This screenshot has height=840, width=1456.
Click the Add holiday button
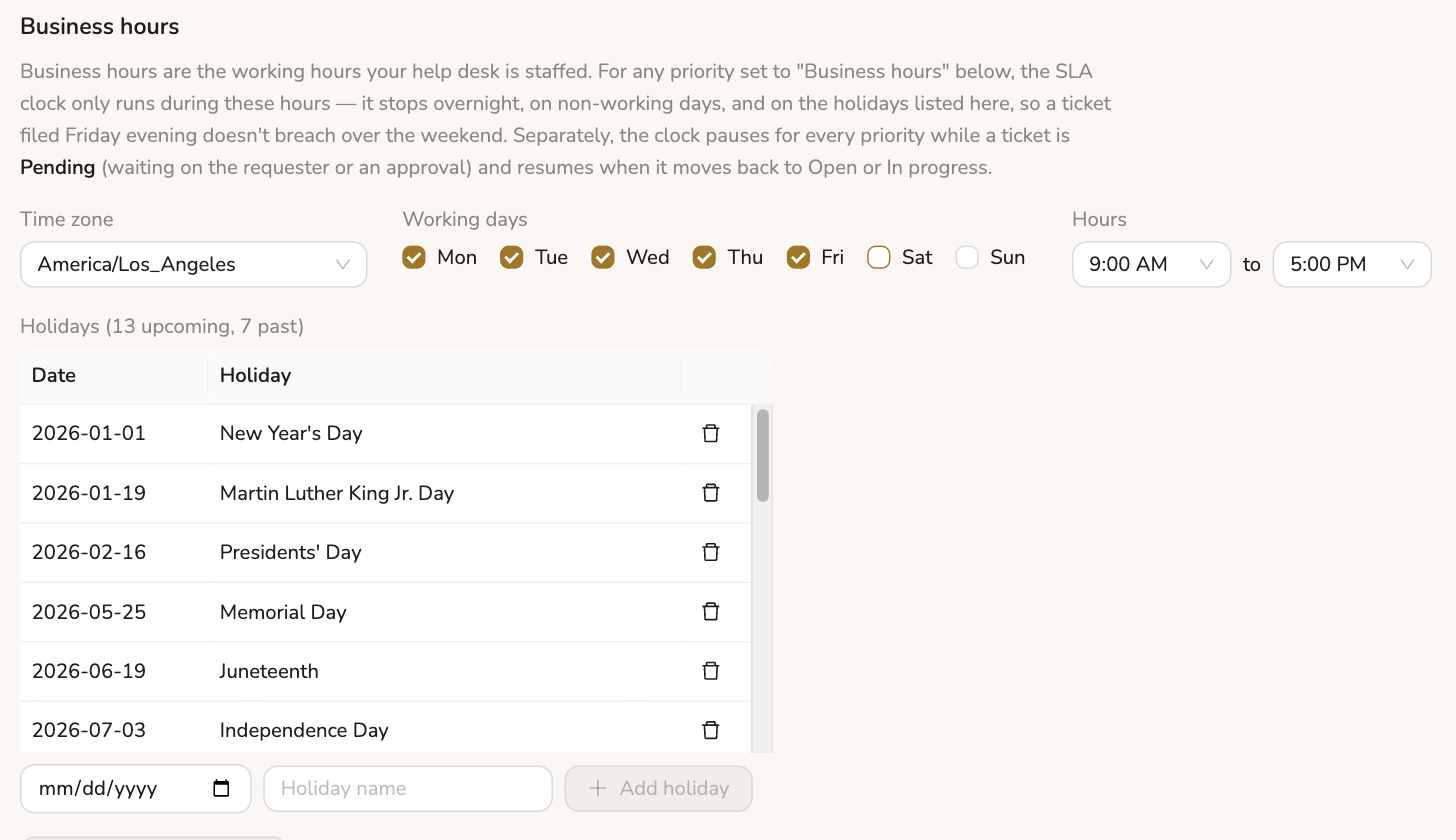pyautogui.click(x=658, y=788)
